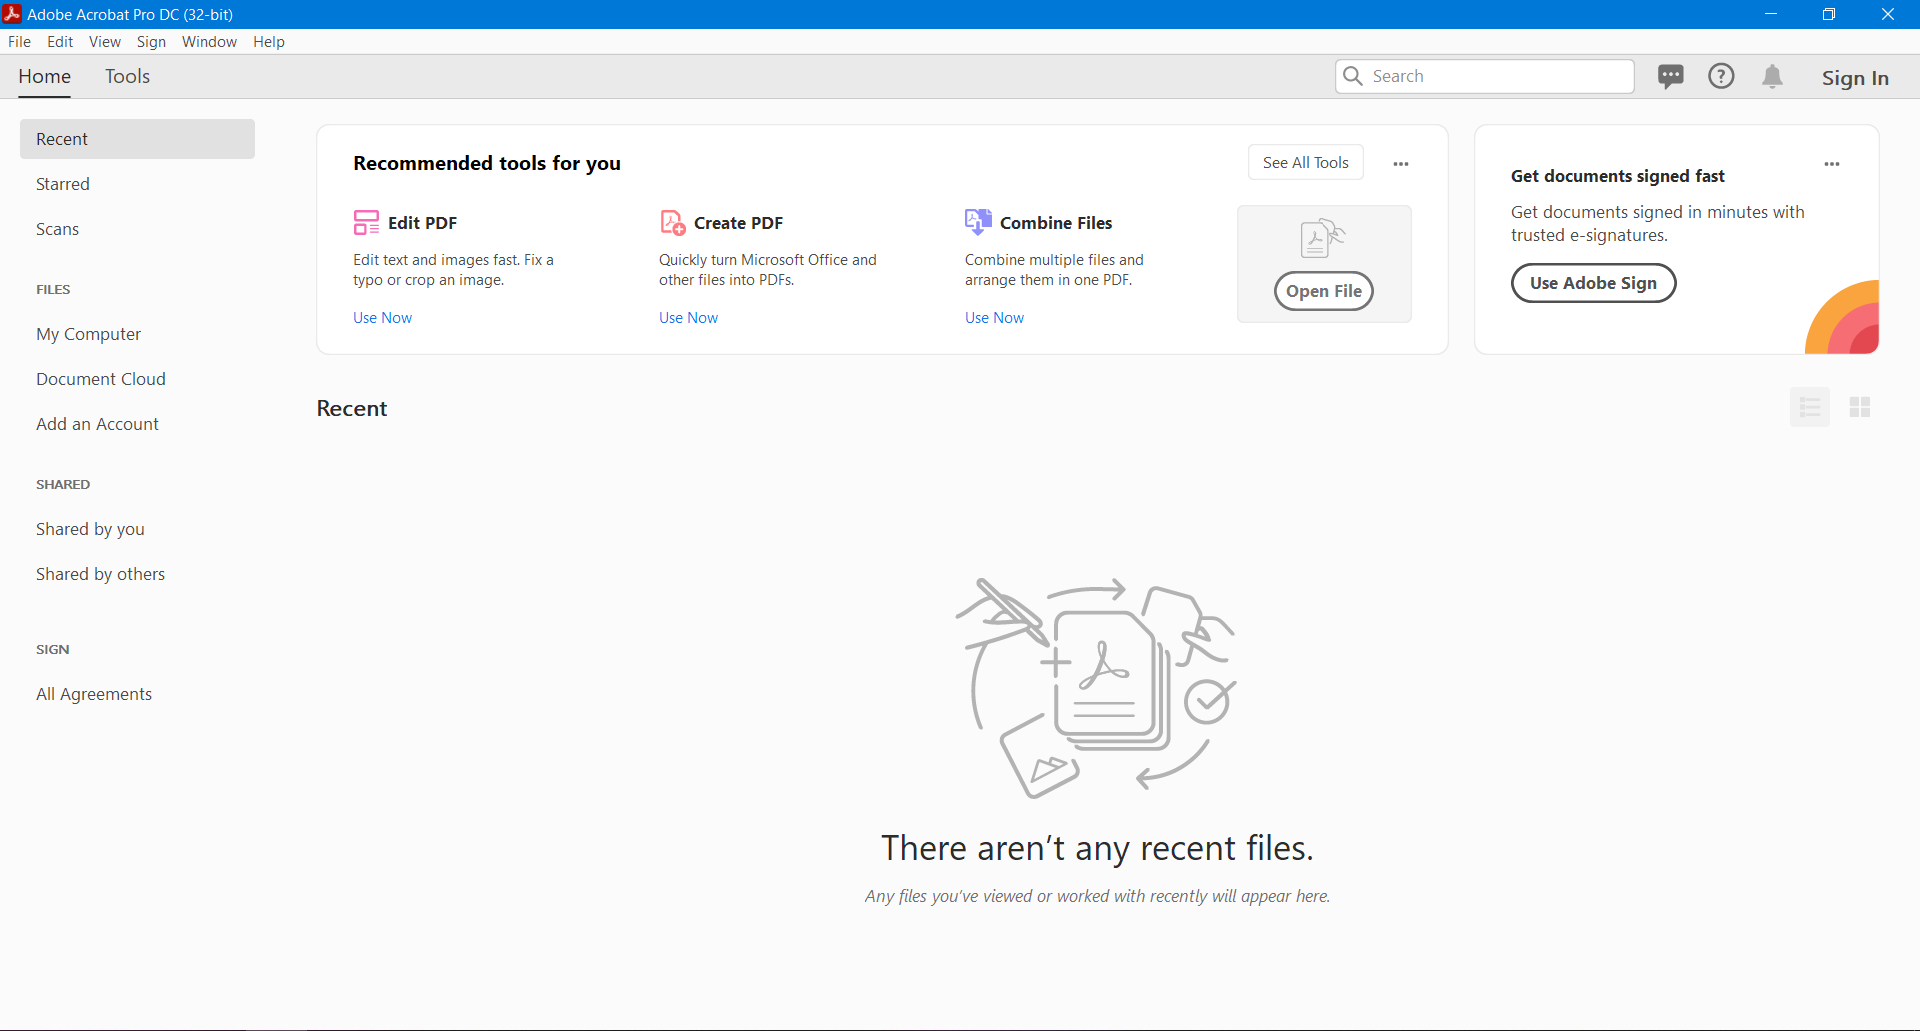The width and height of the screenshot is (1920, 1031).
Task: Click the search magnifier icon
Action: (x=1353, y=76)
